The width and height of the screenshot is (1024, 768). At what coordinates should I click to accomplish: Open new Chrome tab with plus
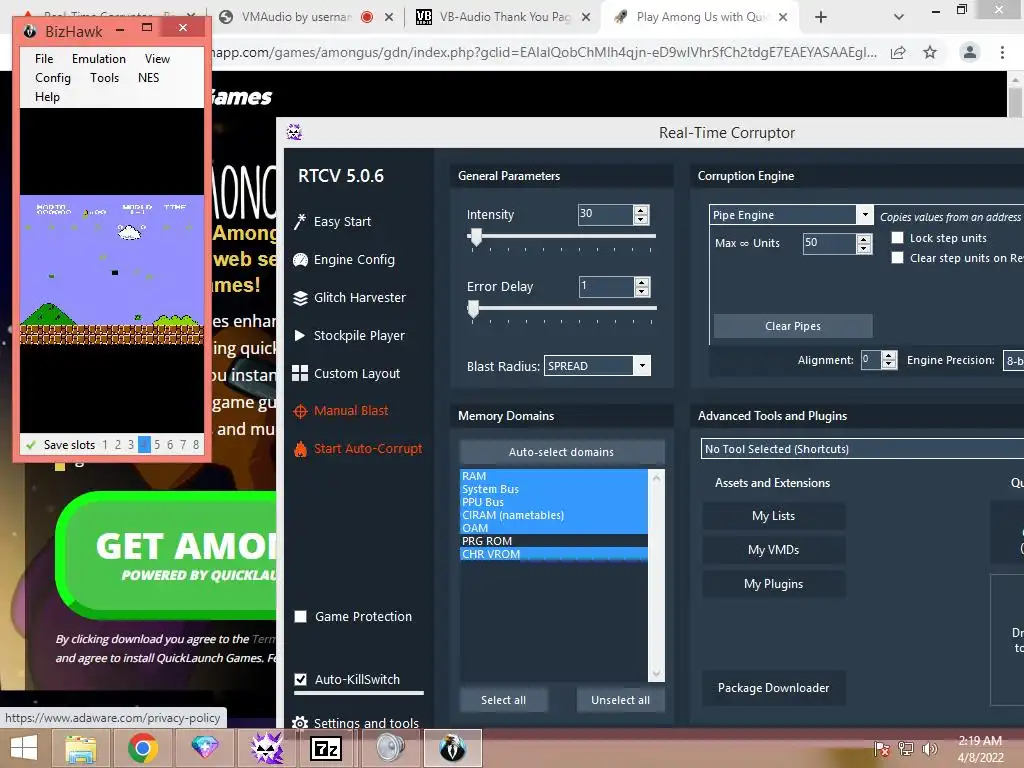click(x=821, y=17)
